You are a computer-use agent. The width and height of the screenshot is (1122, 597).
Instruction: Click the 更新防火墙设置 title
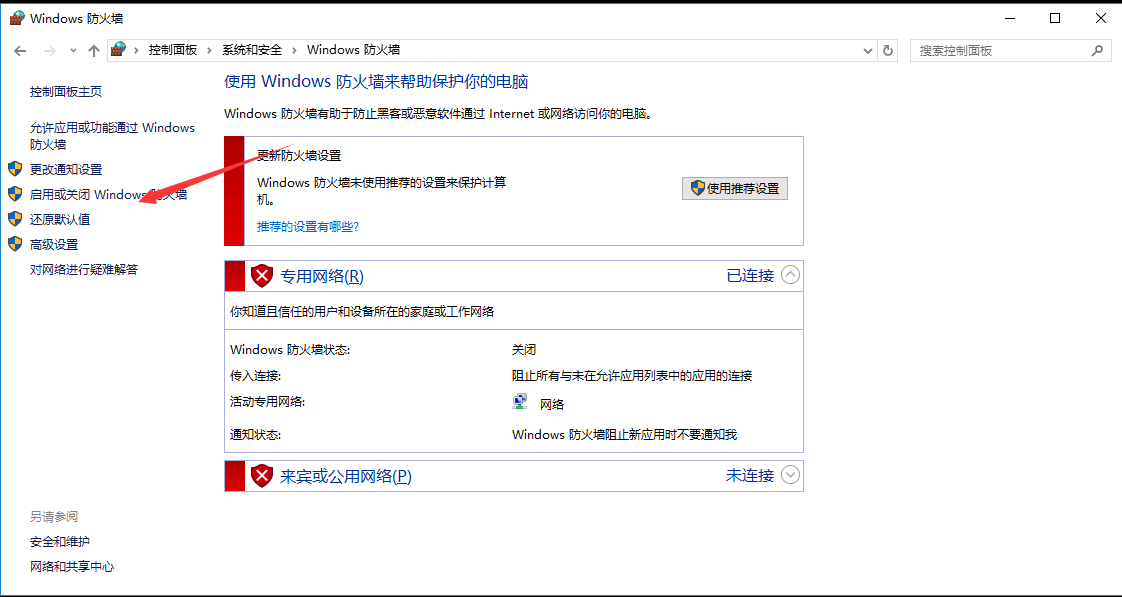click(x=299, y=155)
